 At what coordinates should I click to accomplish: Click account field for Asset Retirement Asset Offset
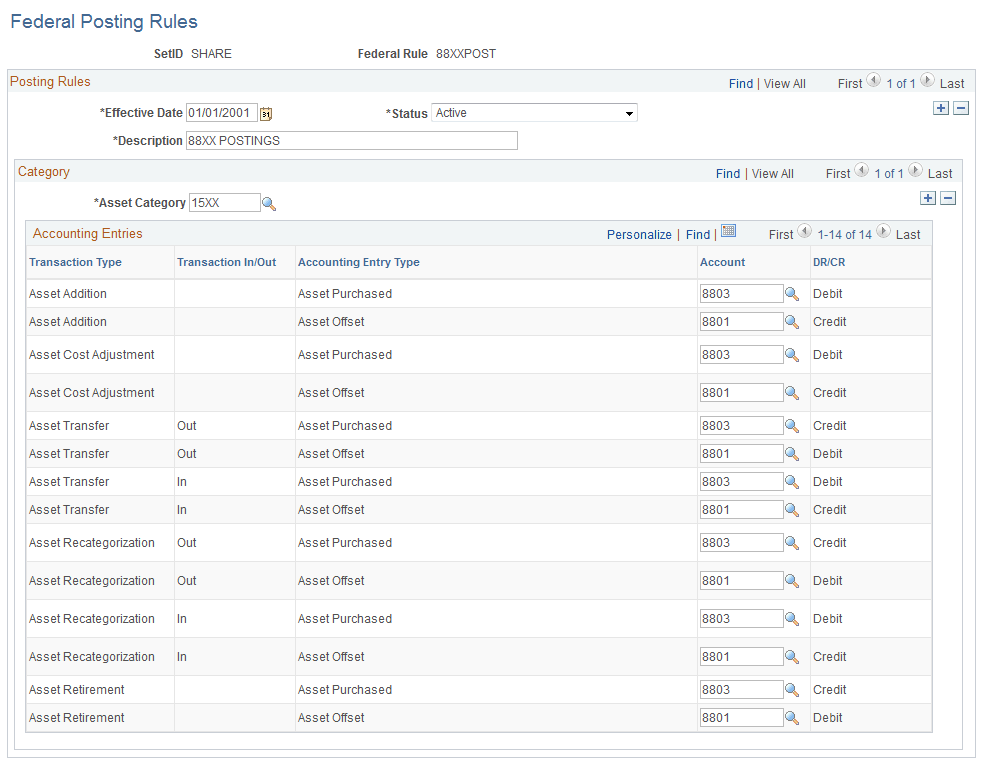pos(741,718)
